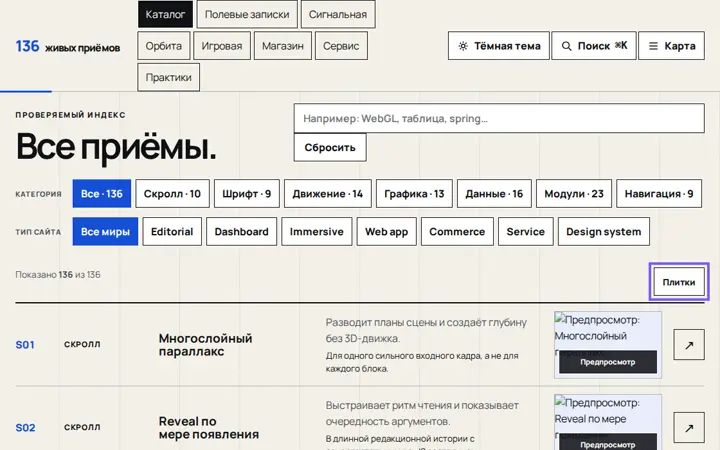
Task: Go to Полевые записки tab
Action: (x=247, y=14)
